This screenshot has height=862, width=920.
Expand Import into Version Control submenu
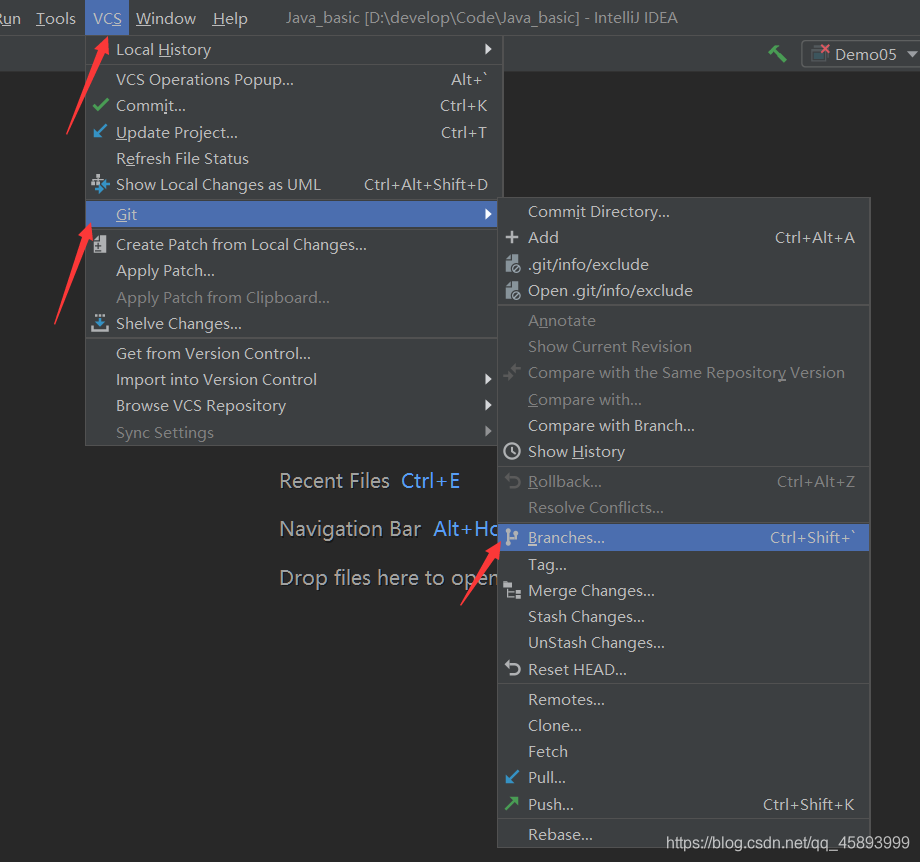(x=488, y=379)
